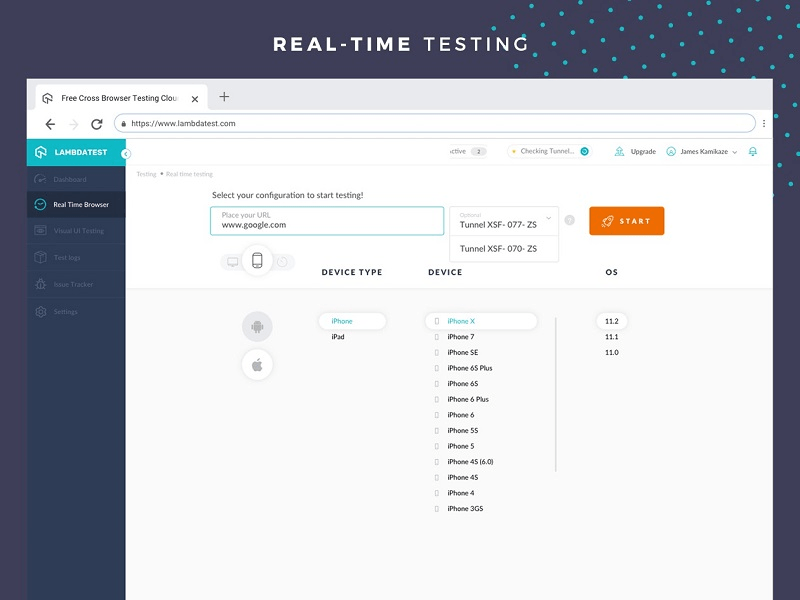The width and height of the screenshot is (800, 600).
Task: Choose iPad device type
Action: 338,337
